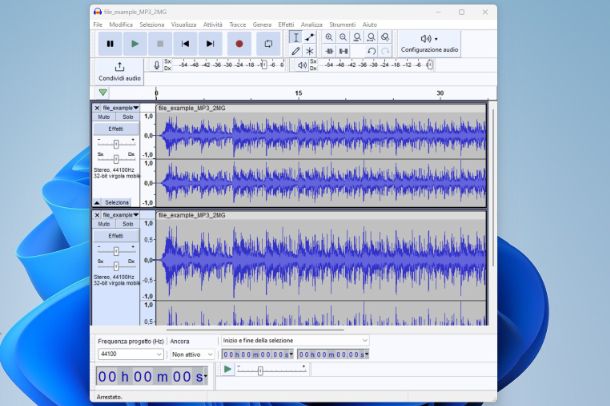This screenshot has width=610, height=406.
Task: Trim audio outside the selection
Action: 329,51
